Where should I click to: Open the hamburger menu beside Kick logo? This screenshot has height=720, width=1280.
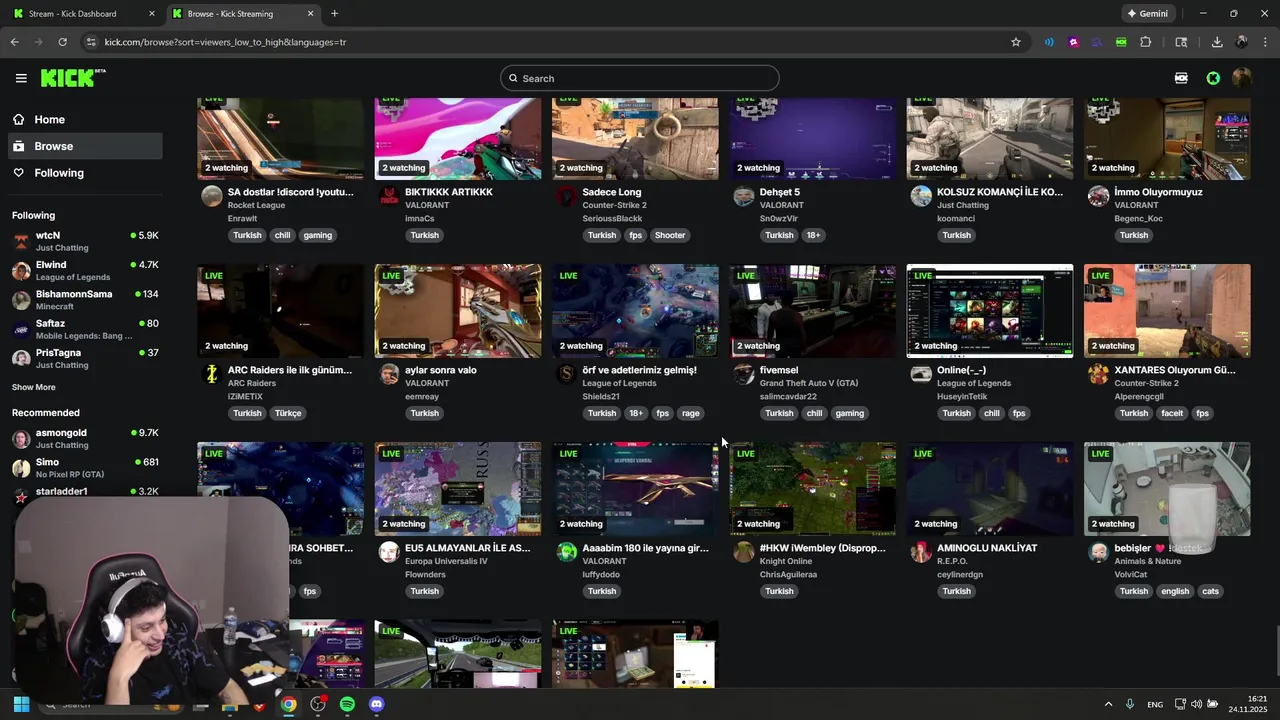tap(21, 78)
